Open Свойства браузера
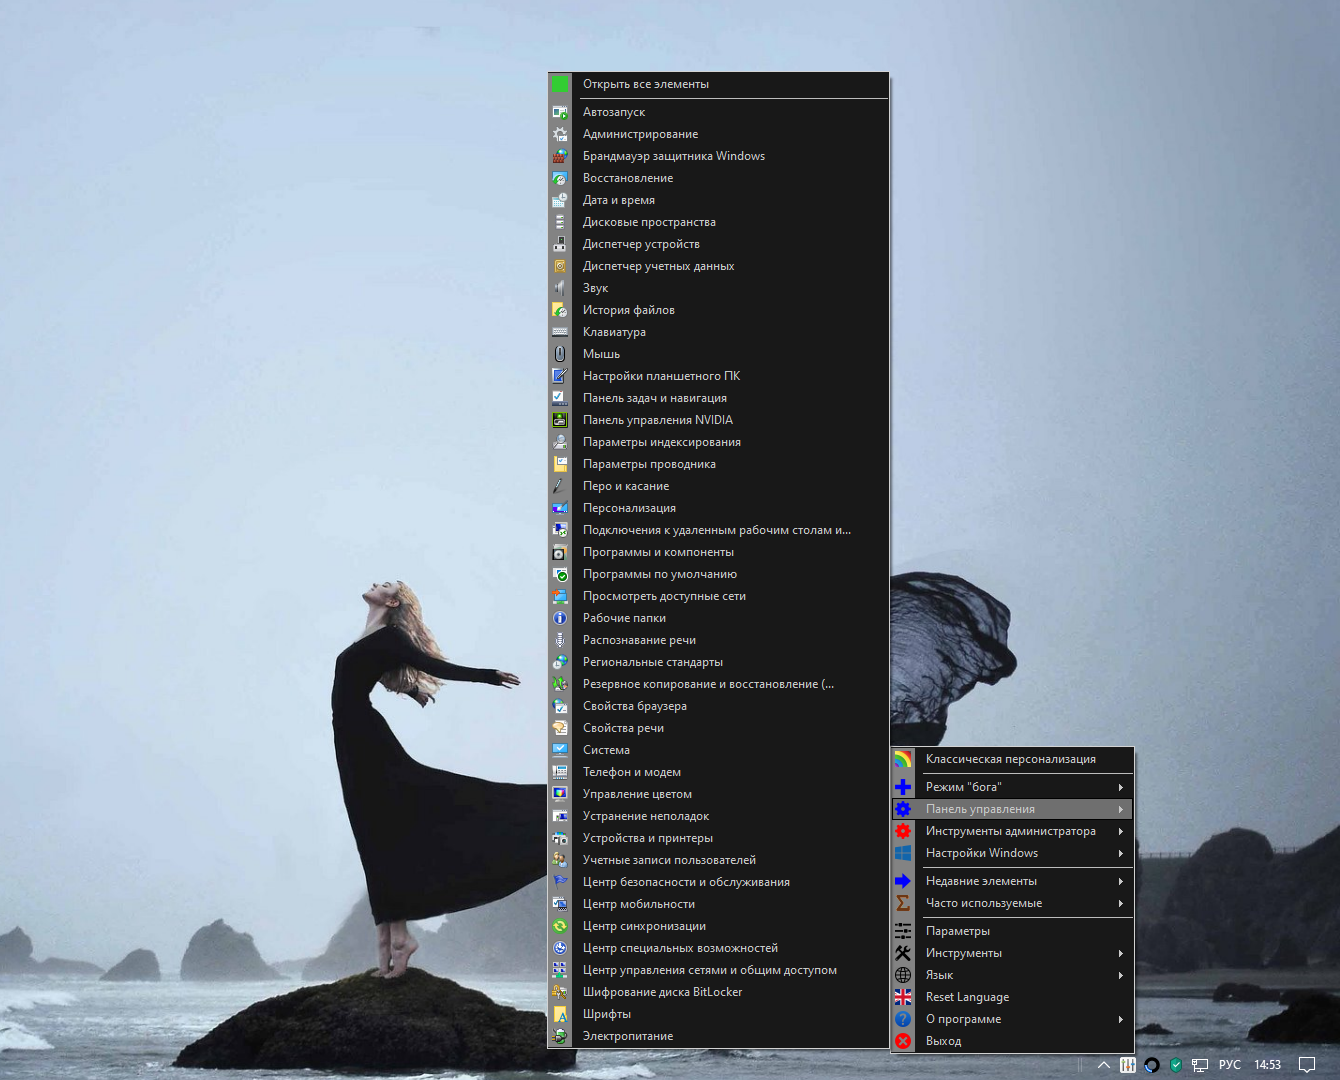The height and width of the screenshot is (1080, 1340). pyautogui.click(x=718, y=706)
